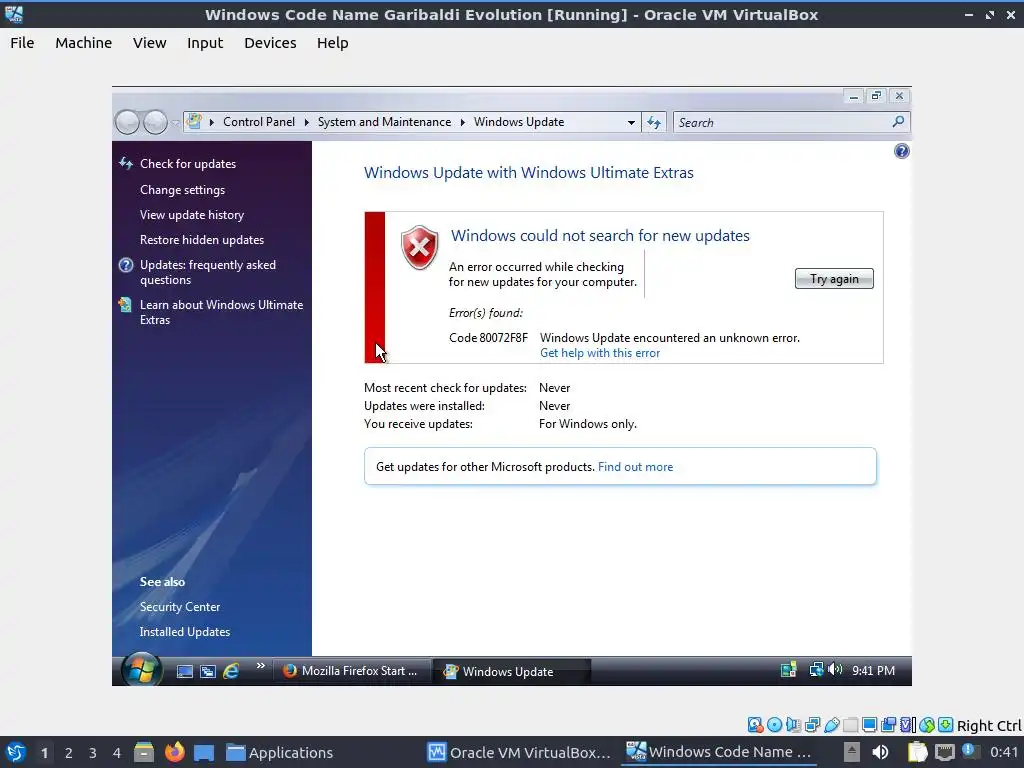Click VirtualBox CPU virtualization status icon
This screenshot has width=1024, height=768.
pyautogui.click(x=908, y=725)
